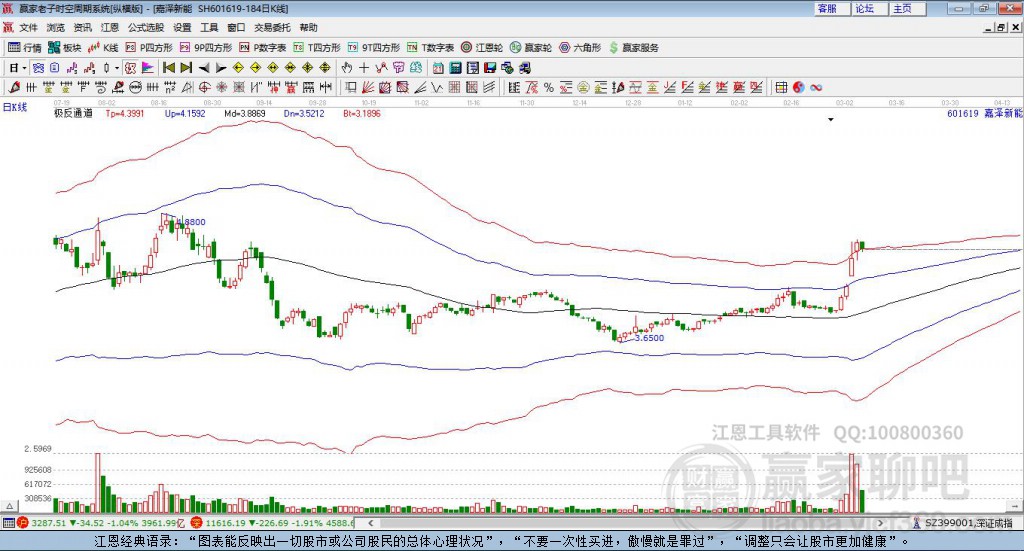Screen dimensions: 1024x551
Task: Open the 公式选股 menu
Action: [x=146, y=27]
